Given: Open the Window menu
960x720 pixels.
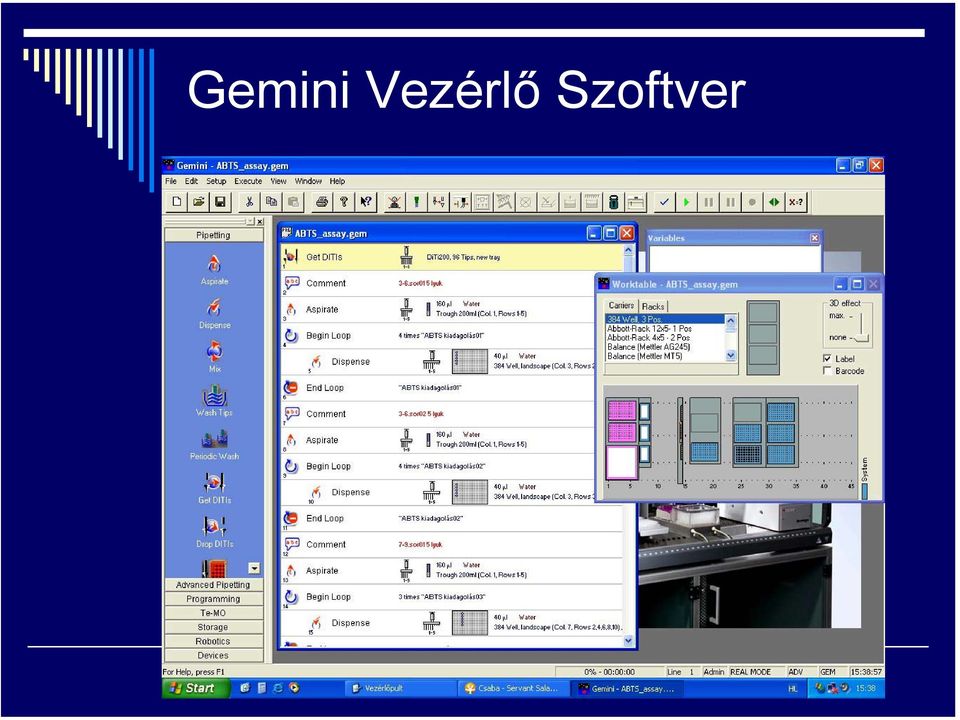Looking at the screenshot, I should point(308,181).
